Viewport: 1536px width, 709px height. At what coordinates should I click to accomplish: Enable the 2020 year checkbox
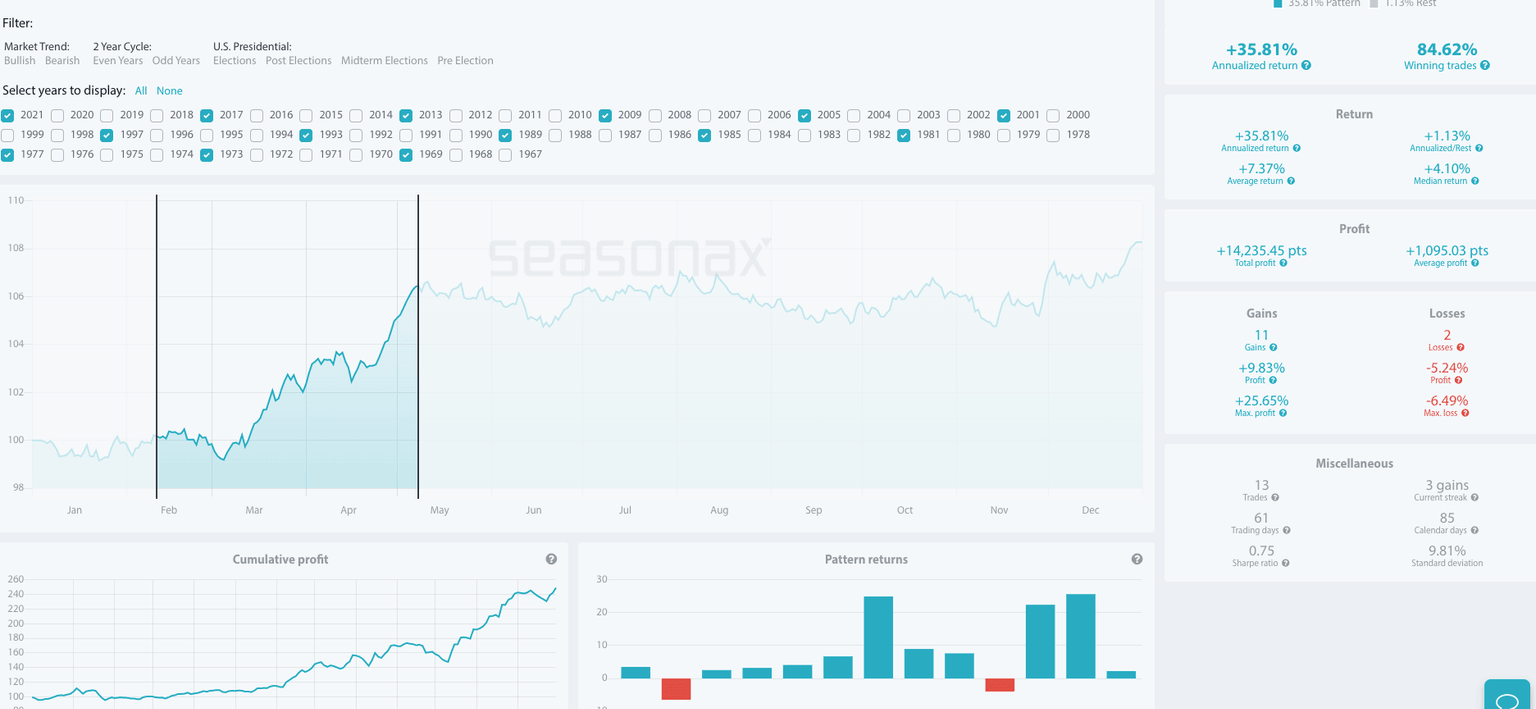point(58,115)
